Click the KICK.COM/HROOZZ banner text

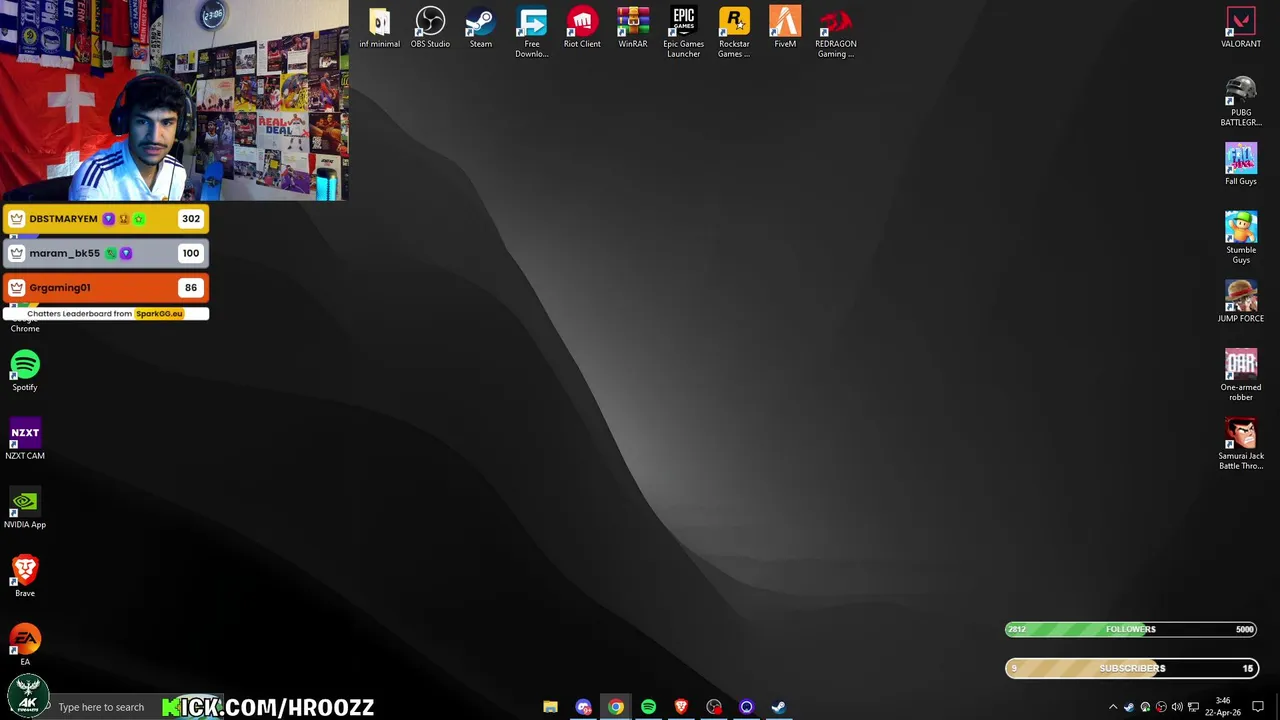pos(269,707)
